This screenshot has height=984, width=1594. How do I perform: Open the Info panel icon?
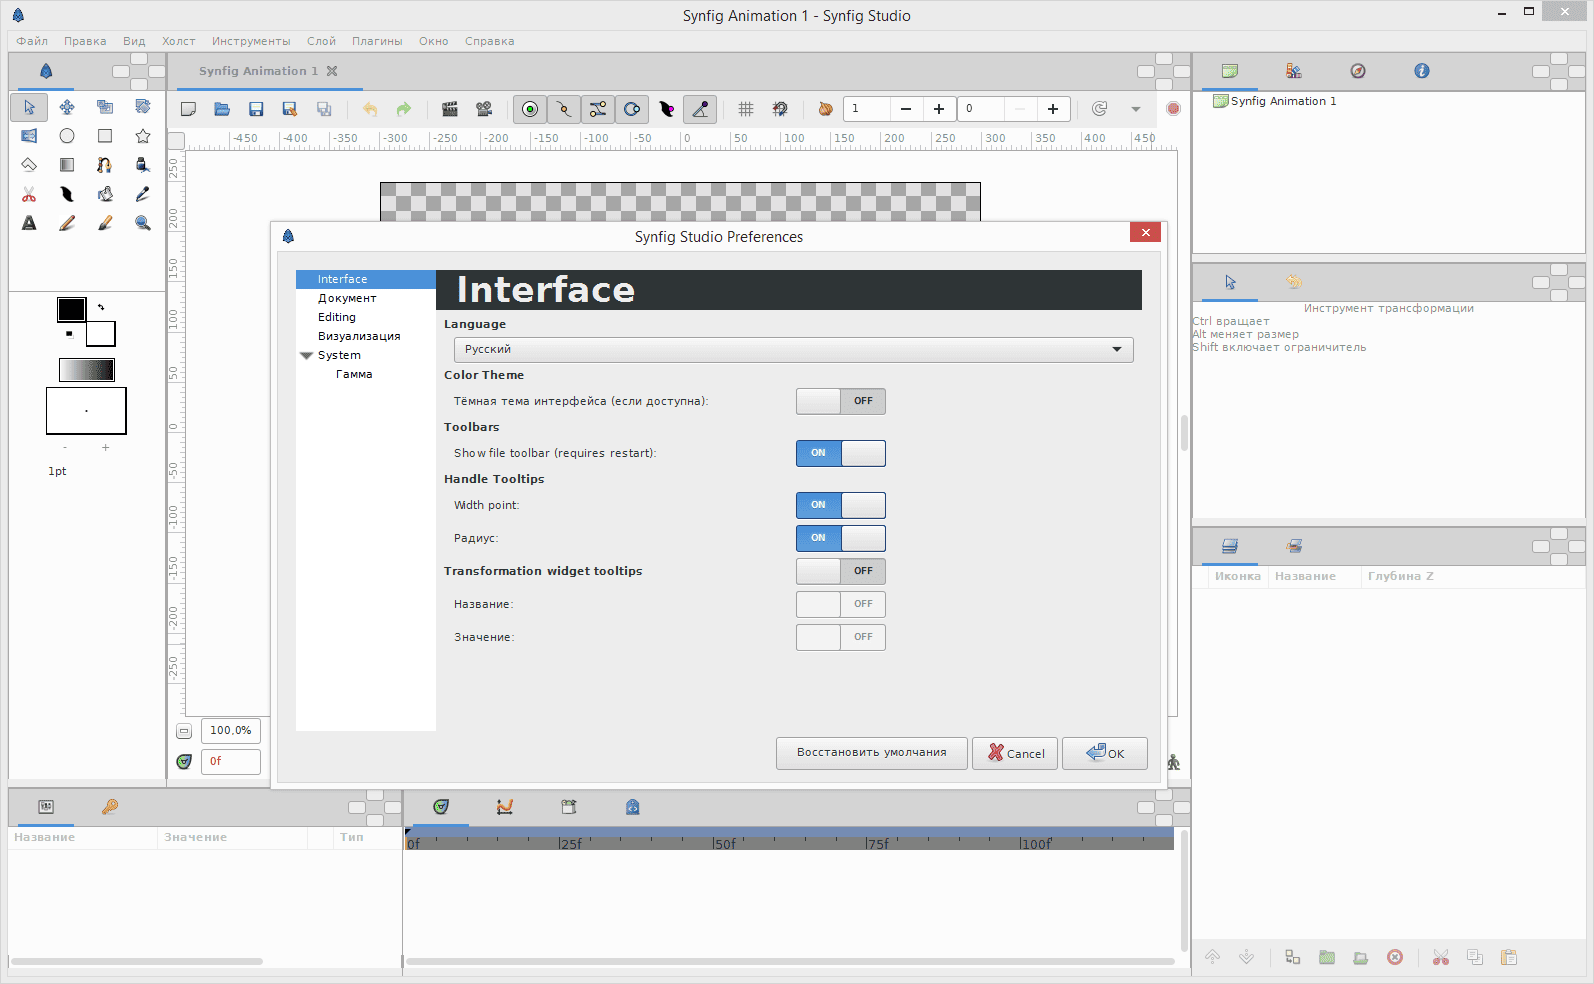tap(1422, 71)
